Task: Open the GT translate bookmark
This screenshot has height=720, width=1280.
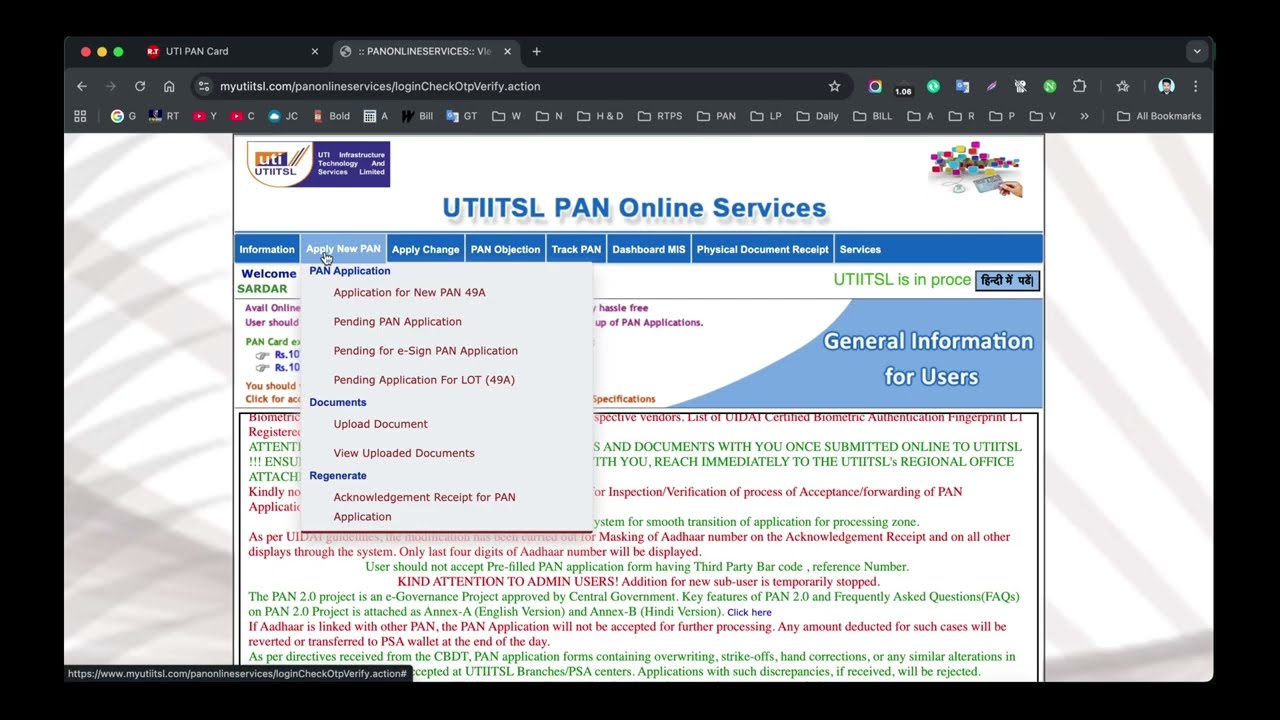Action: point(461,116)
